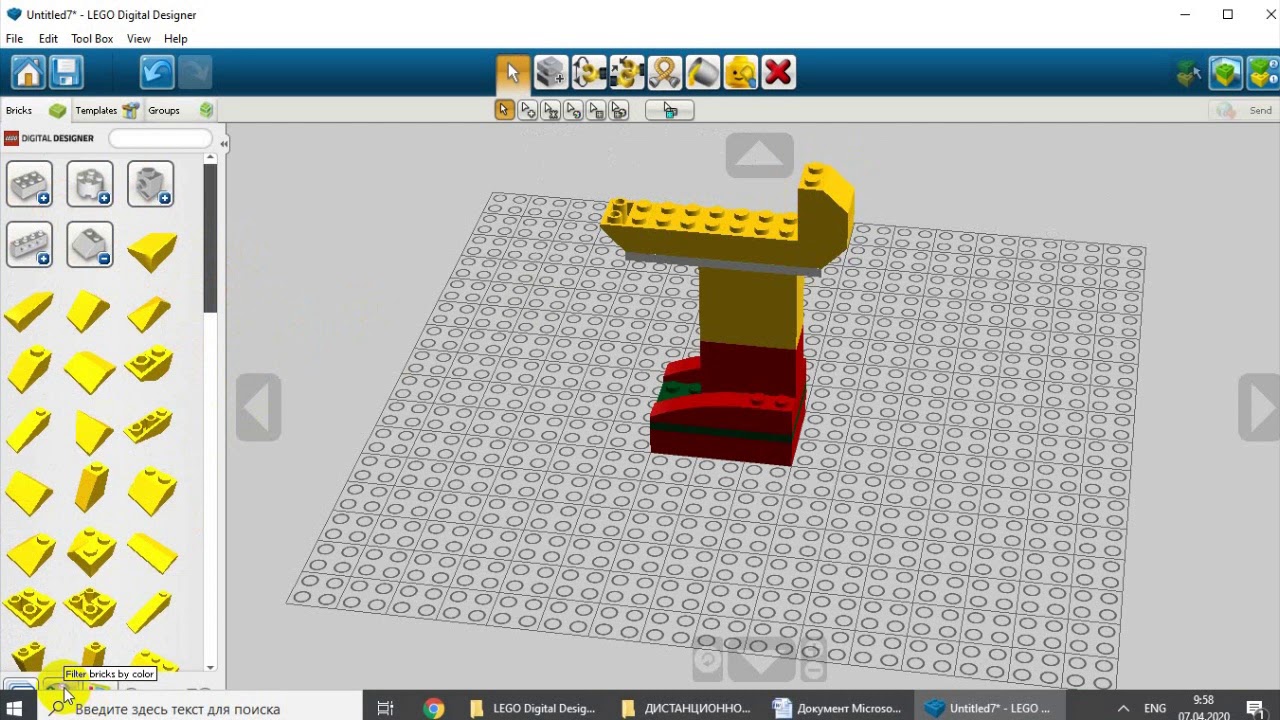Collapse the brick palette panel arrow
This screenshot has width=1280, height=720.
224,144
